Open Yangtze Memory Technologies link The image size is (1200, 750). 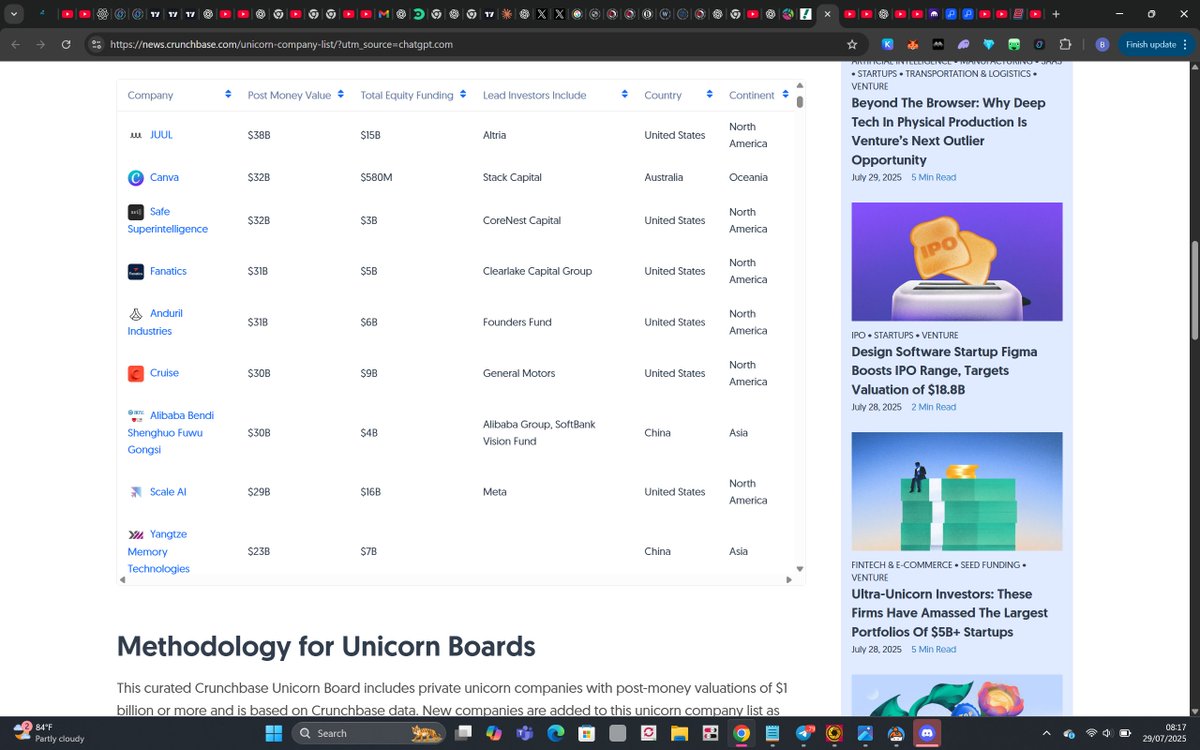coord(158,551)
